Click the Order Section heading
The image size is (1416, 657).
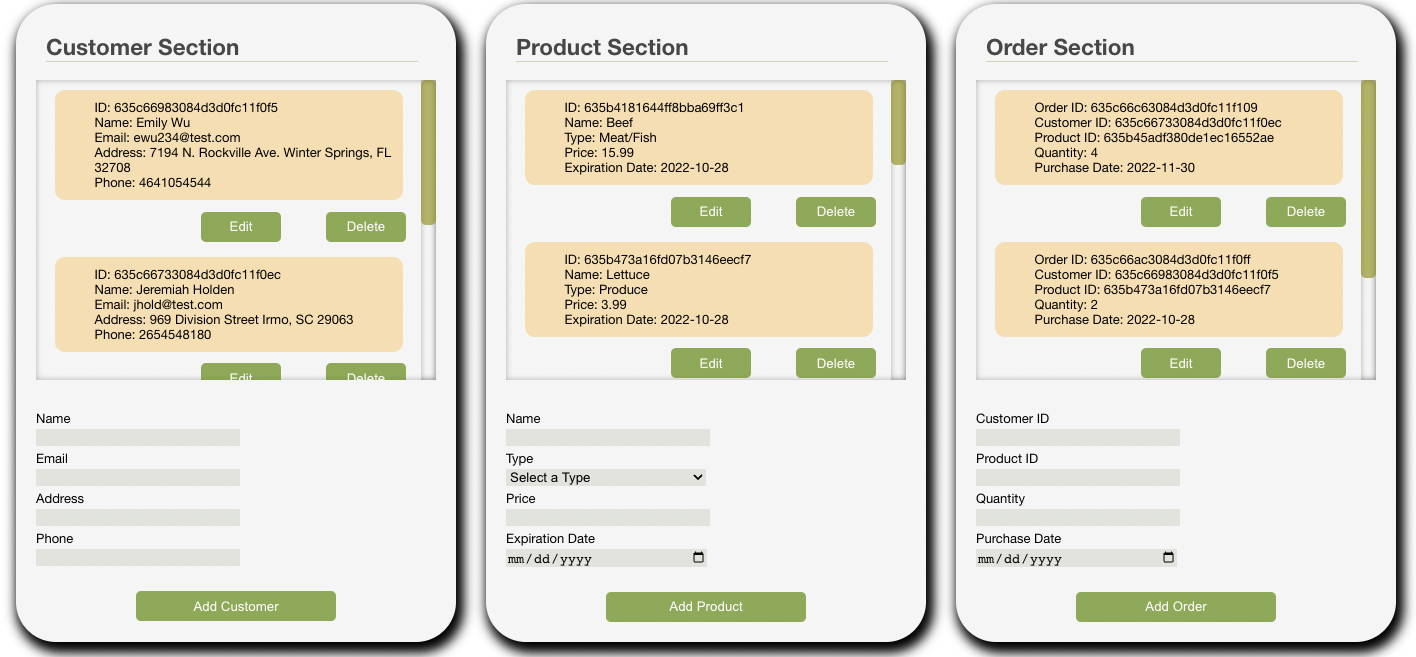1060,47
